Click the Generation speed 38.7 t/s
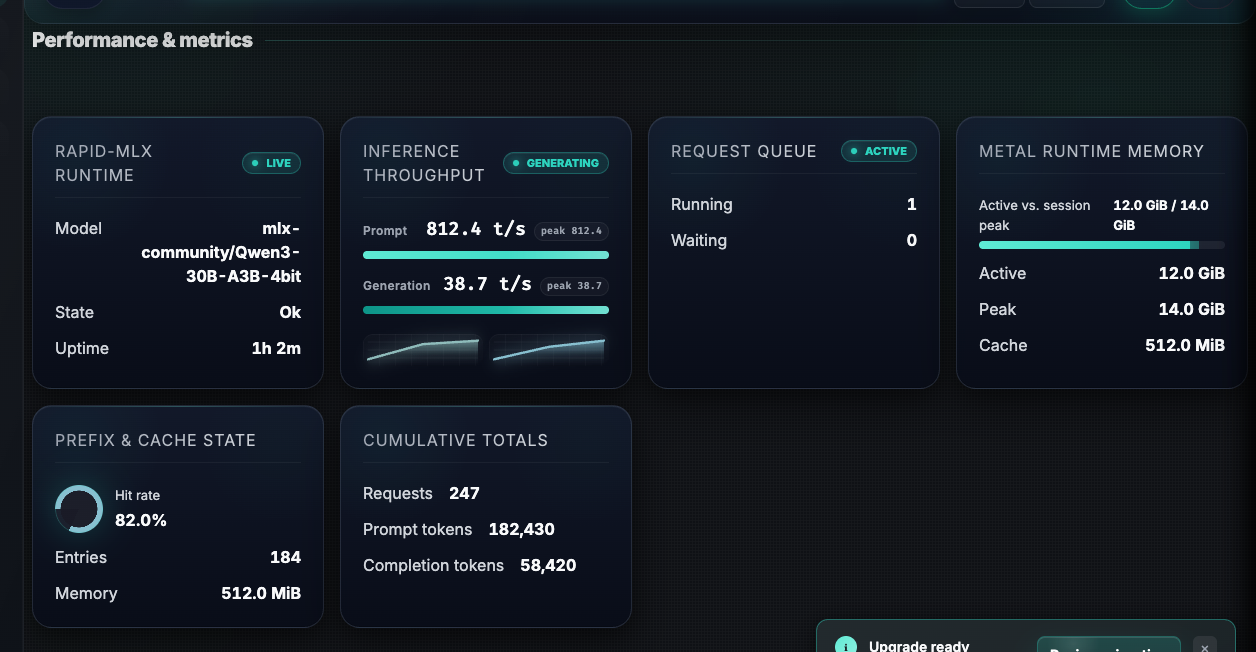1256x652 pixels. point(488,284)
